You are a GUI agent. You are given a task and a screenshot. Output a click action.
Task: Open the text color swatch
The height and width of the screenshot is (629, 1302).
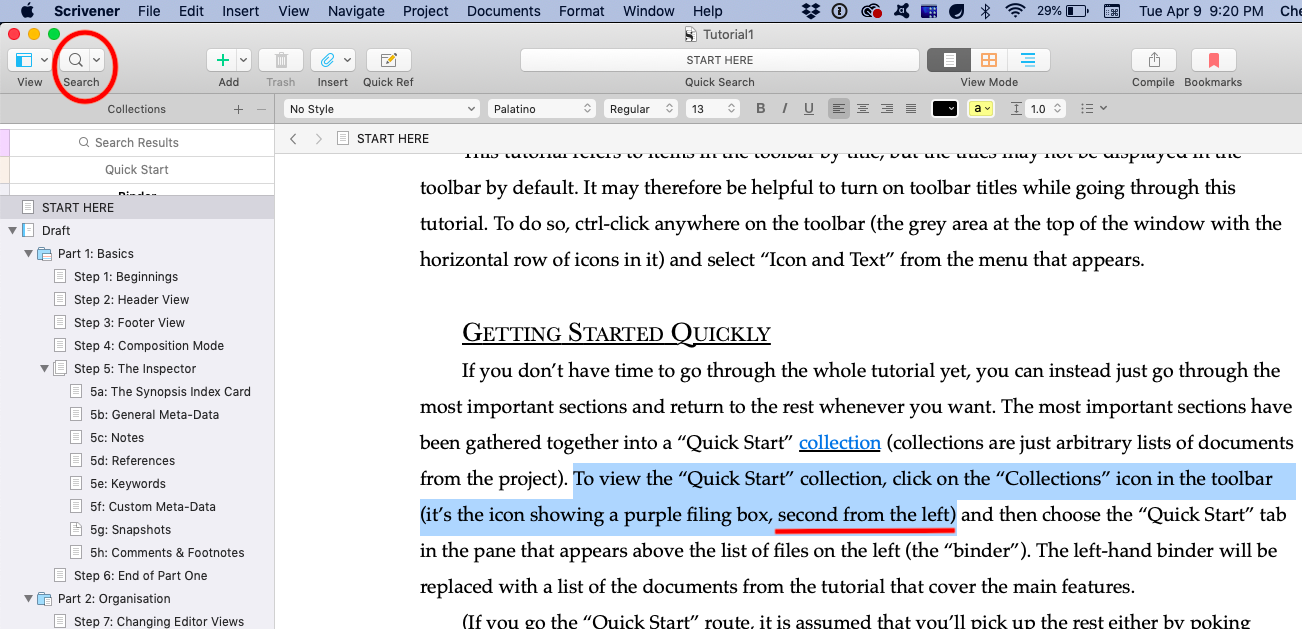[944, 108]
